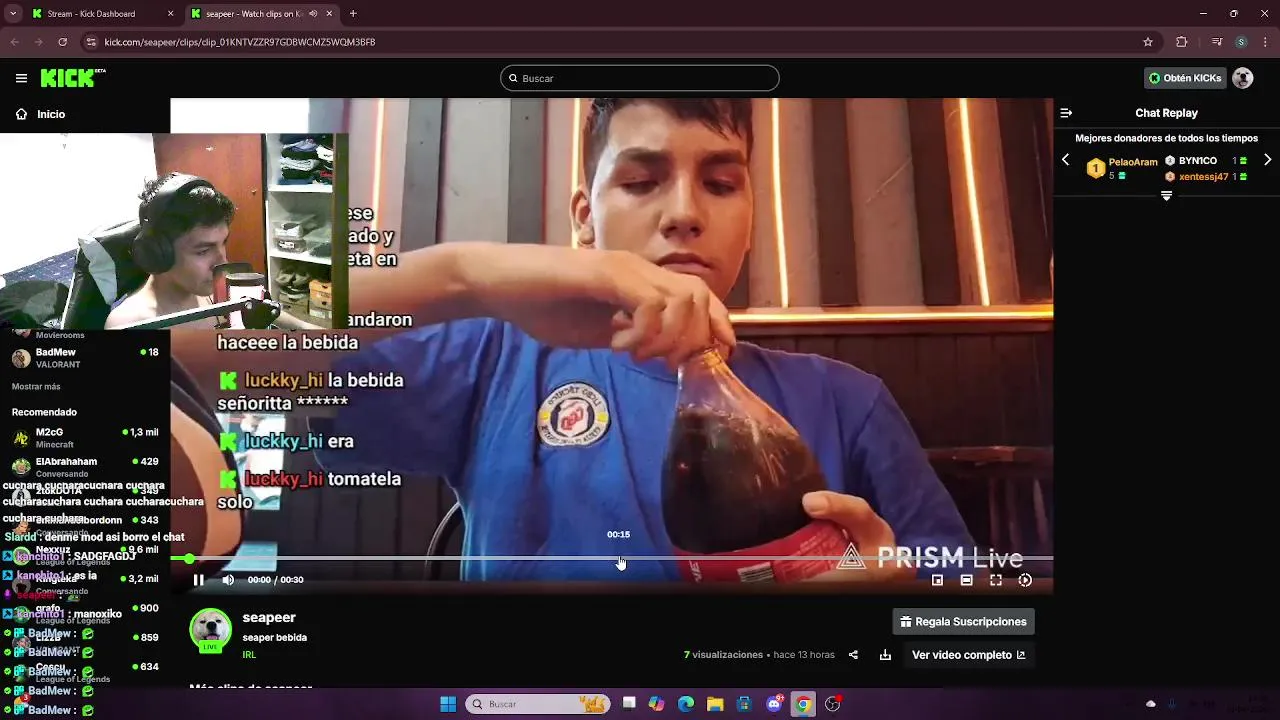Click the Obtén KICKs button

(x=1185, y=78)
